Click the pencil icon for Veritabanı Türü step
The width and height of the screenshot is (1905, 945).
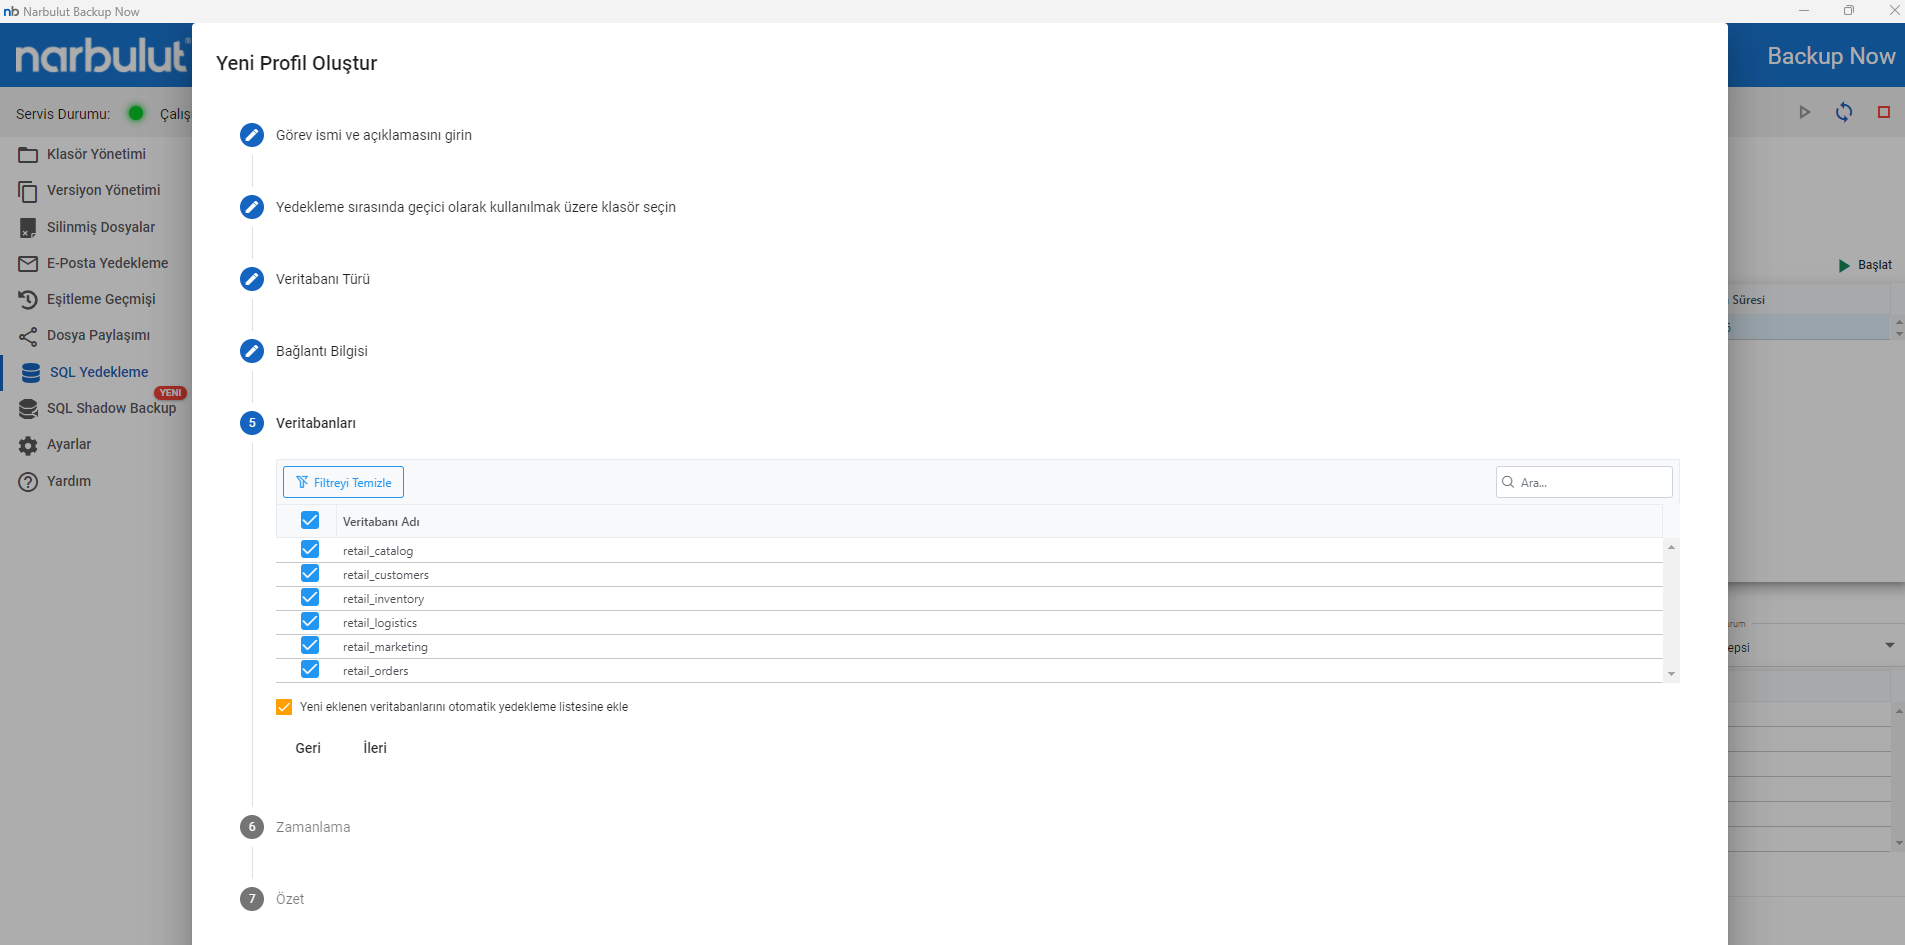point(252,279)
